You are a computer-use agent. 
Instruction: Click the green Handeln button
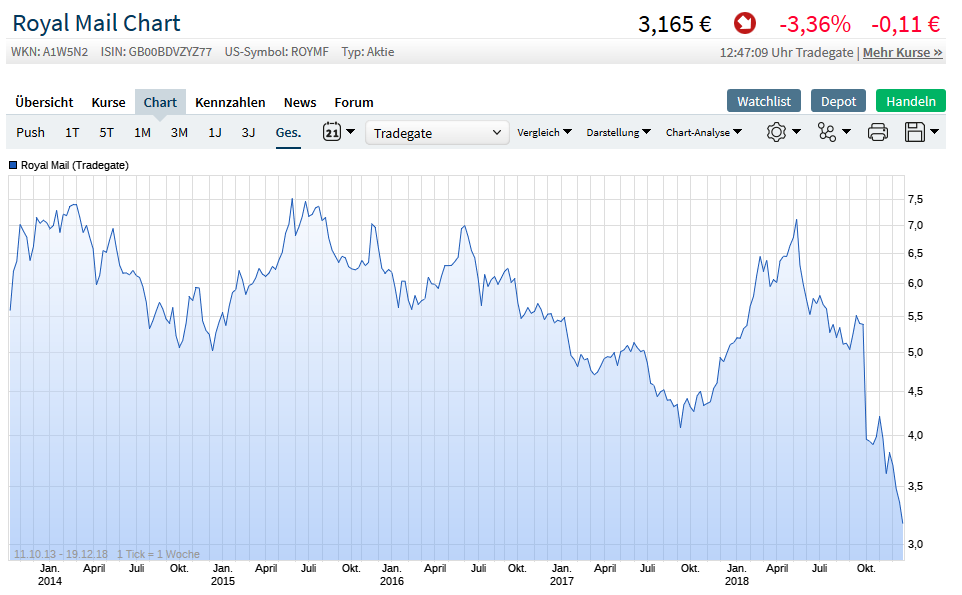pos(910,101)
